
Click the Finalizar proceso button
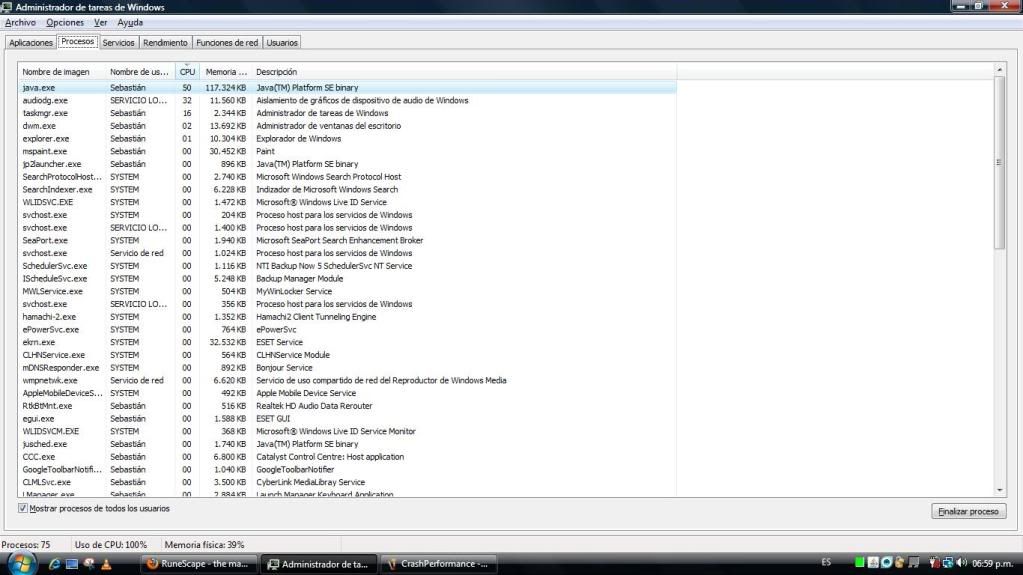coord(968,511)
